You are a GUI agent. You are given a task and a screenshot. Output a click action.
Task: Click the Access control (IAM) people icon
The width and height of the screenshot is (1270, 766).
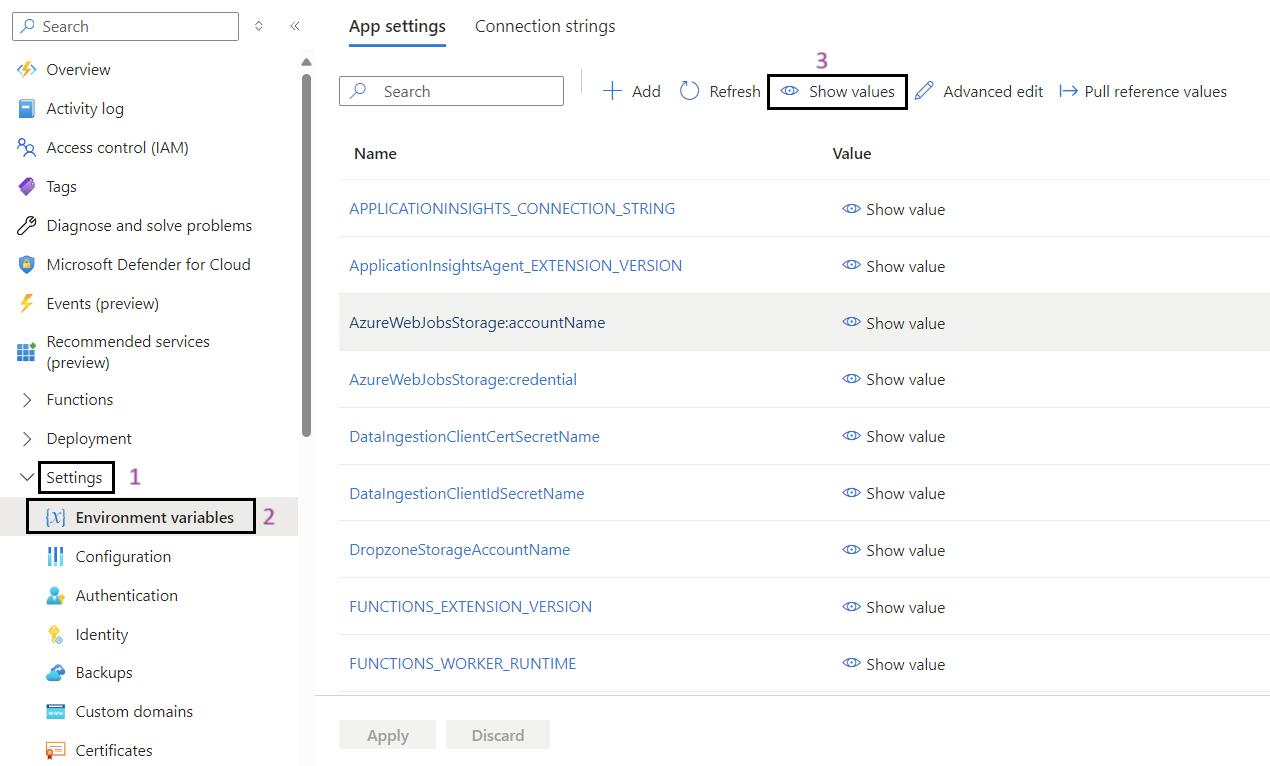[27, 147]
